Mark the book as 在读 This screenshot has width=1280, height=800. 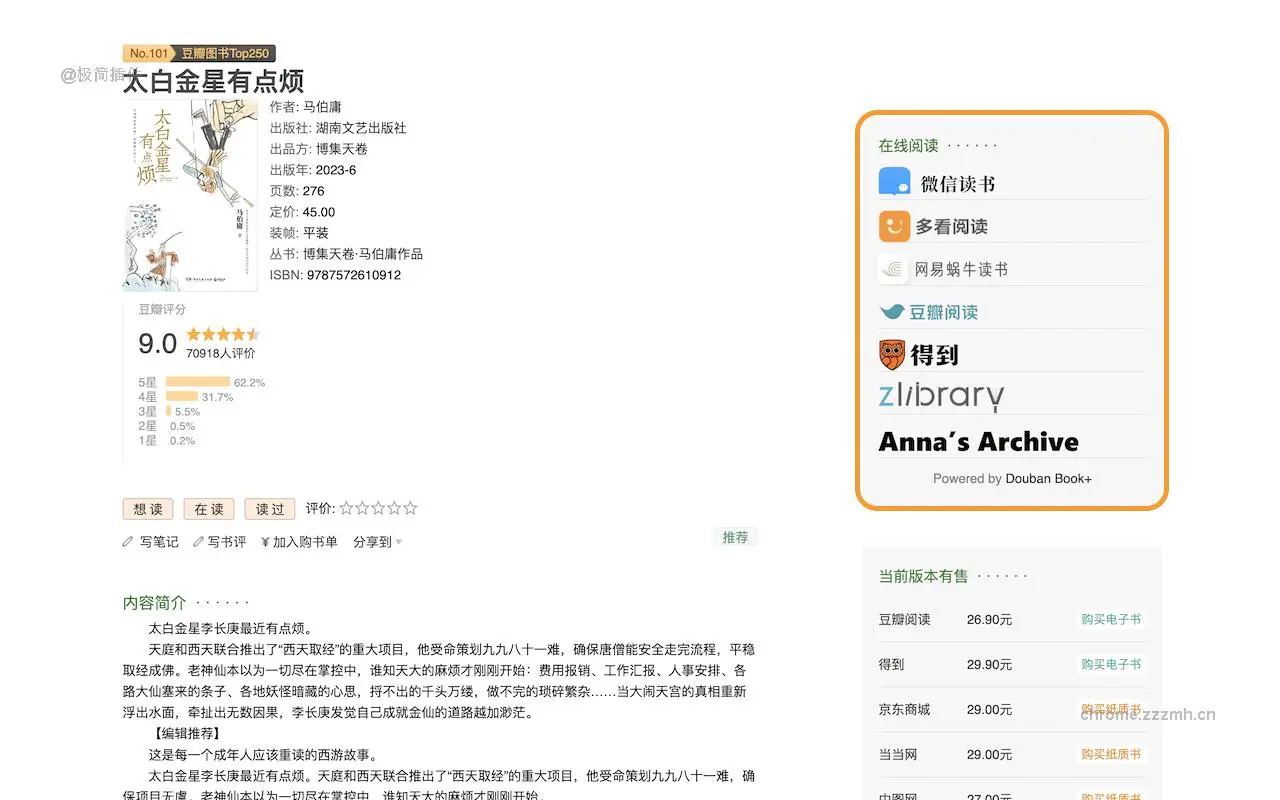208,509
